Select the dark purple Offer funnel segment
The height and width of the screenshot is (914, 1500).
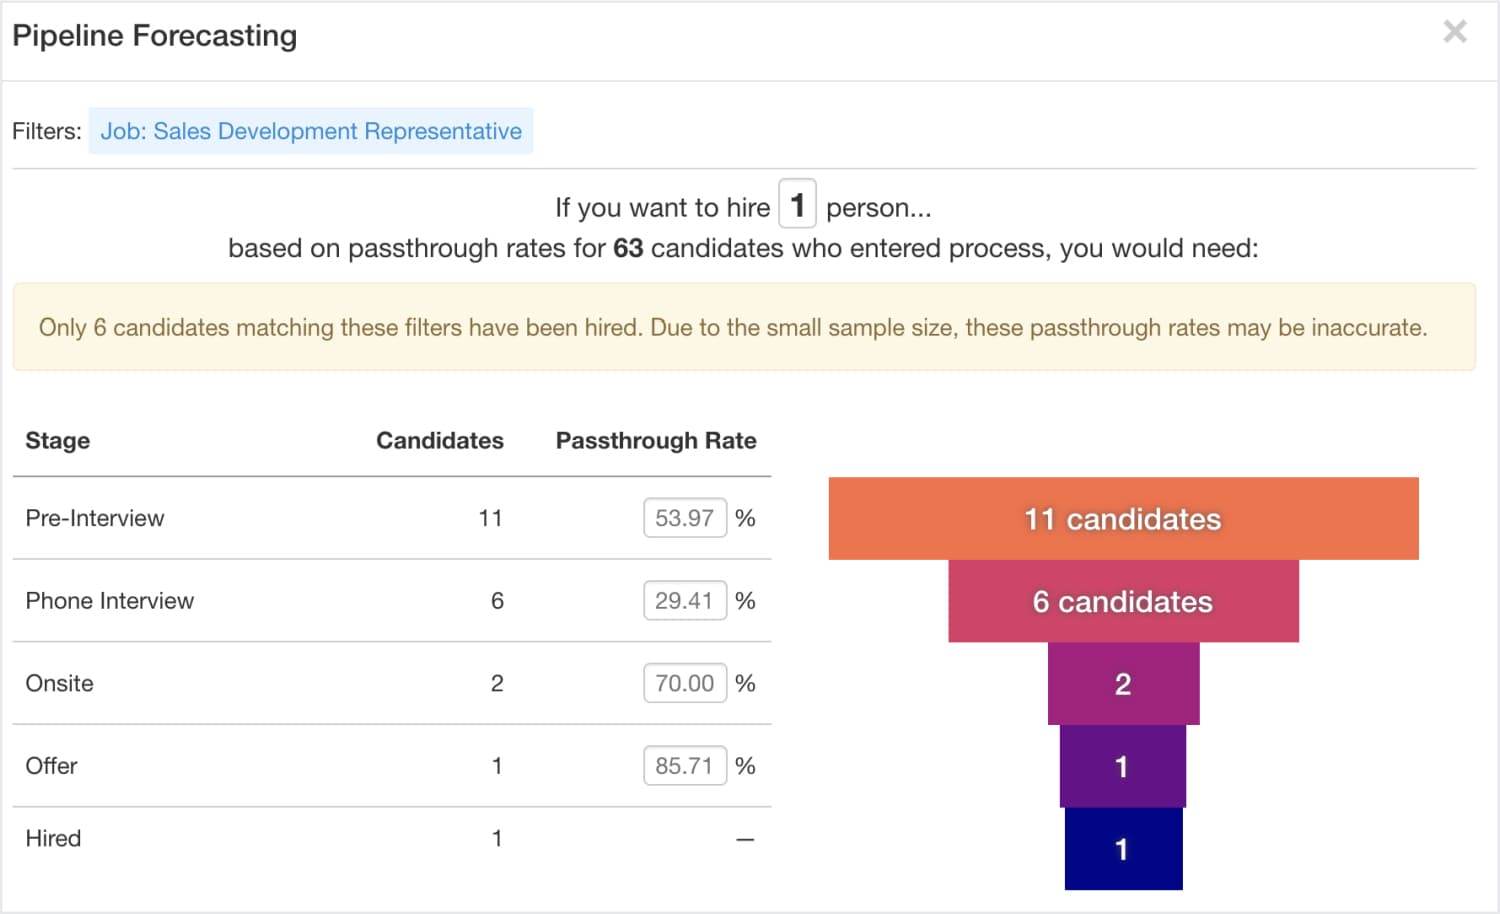(1123, 766)
